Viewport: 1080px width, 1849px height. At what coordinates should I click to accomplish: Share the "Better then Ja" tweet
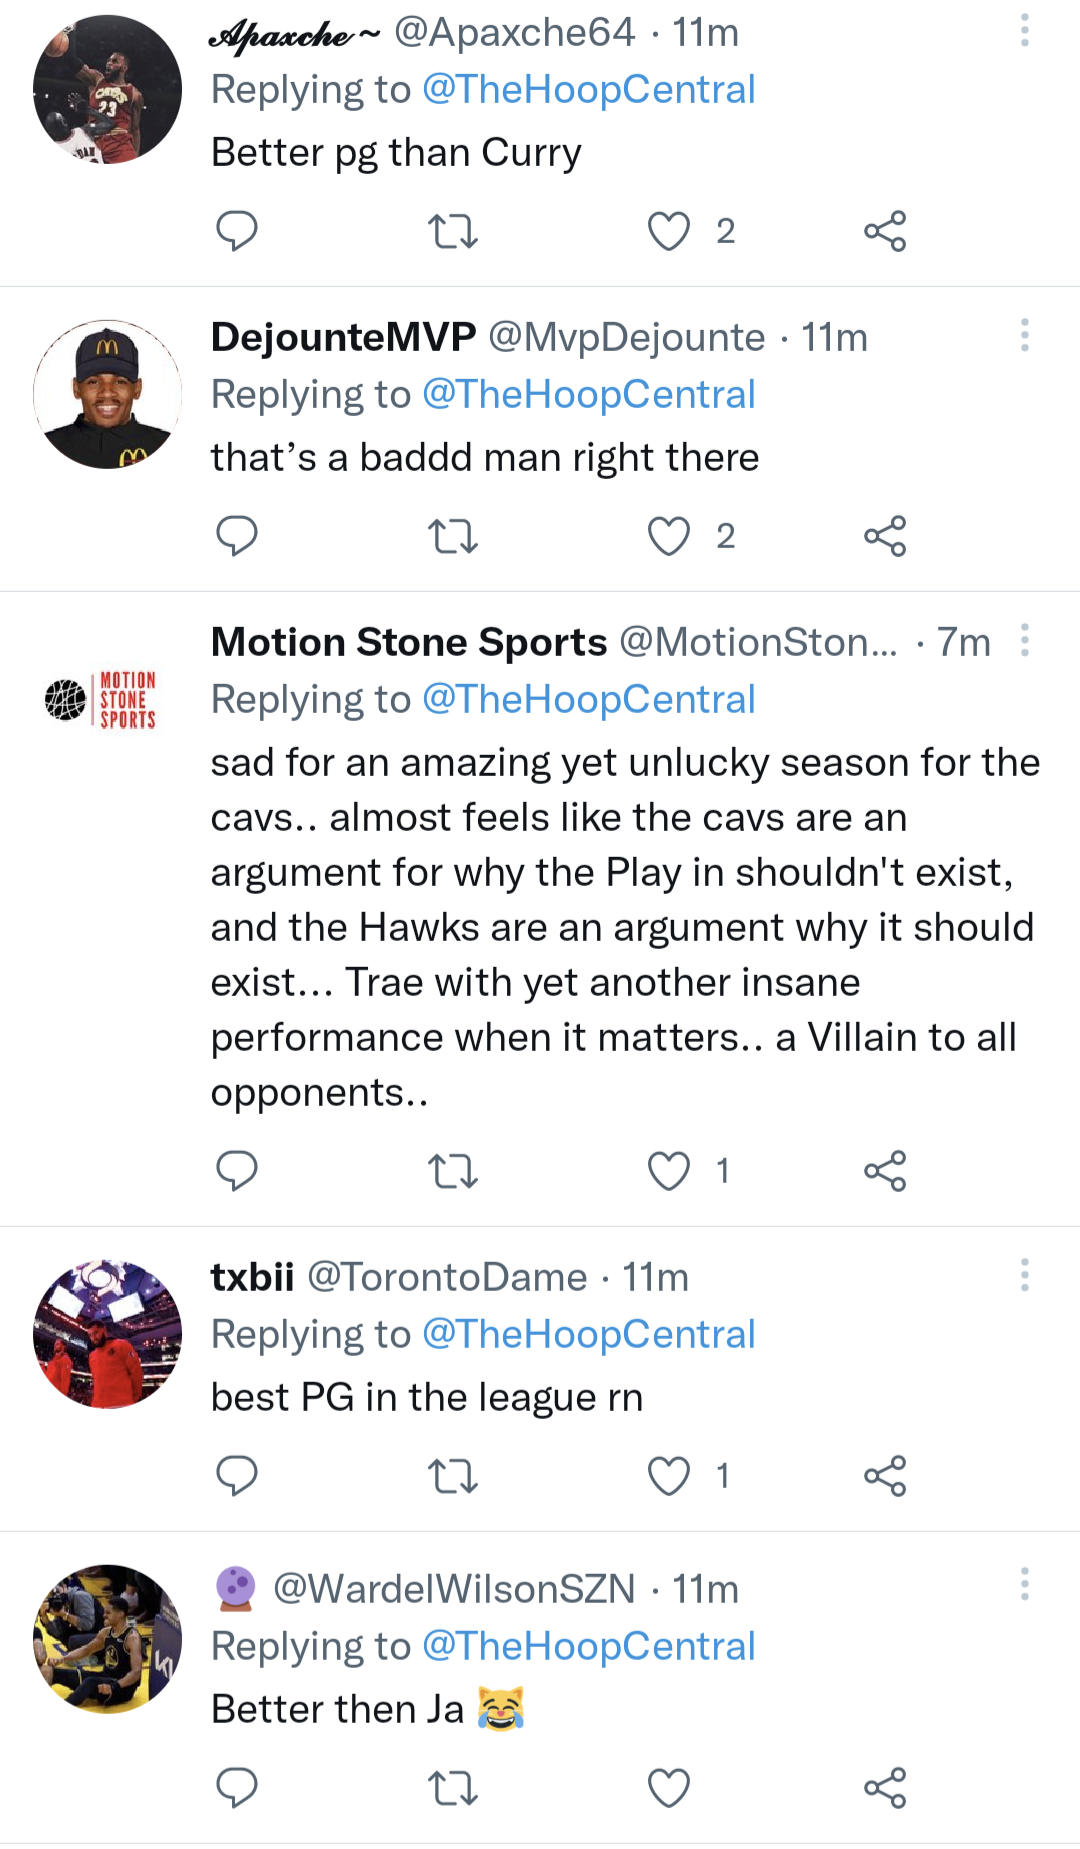tap(885, 1788)
